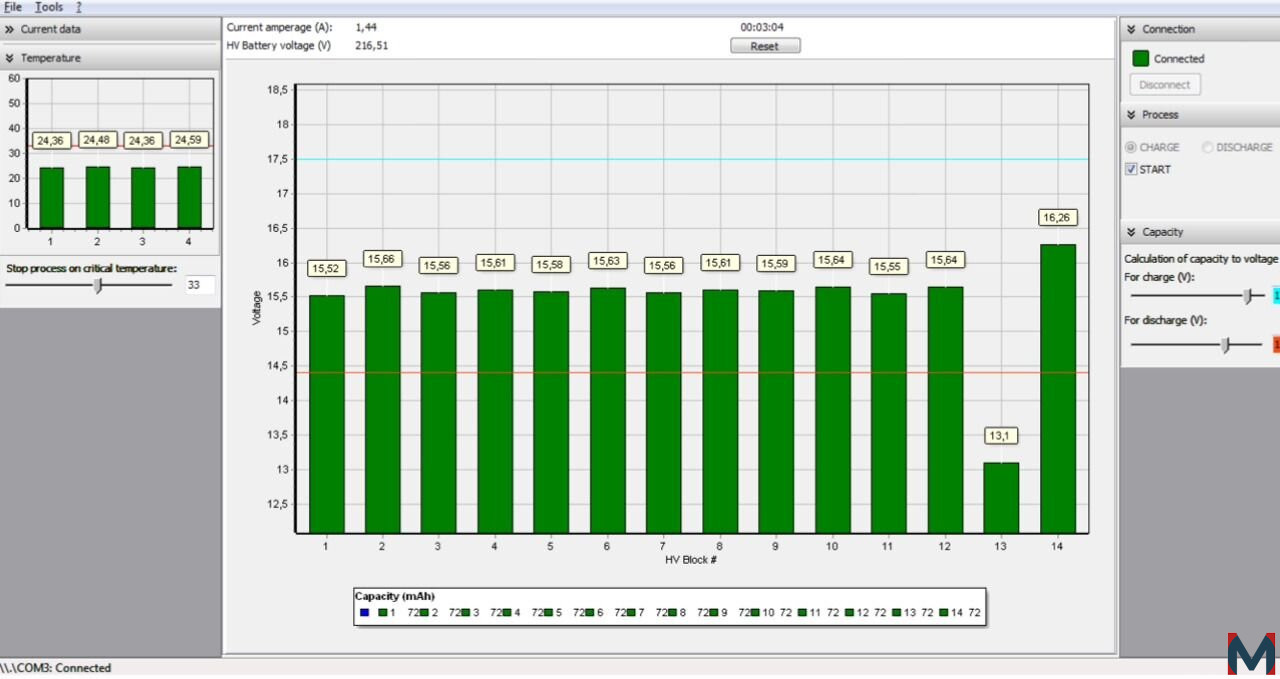Click the 24,59 temperature label

pos(189,140)
